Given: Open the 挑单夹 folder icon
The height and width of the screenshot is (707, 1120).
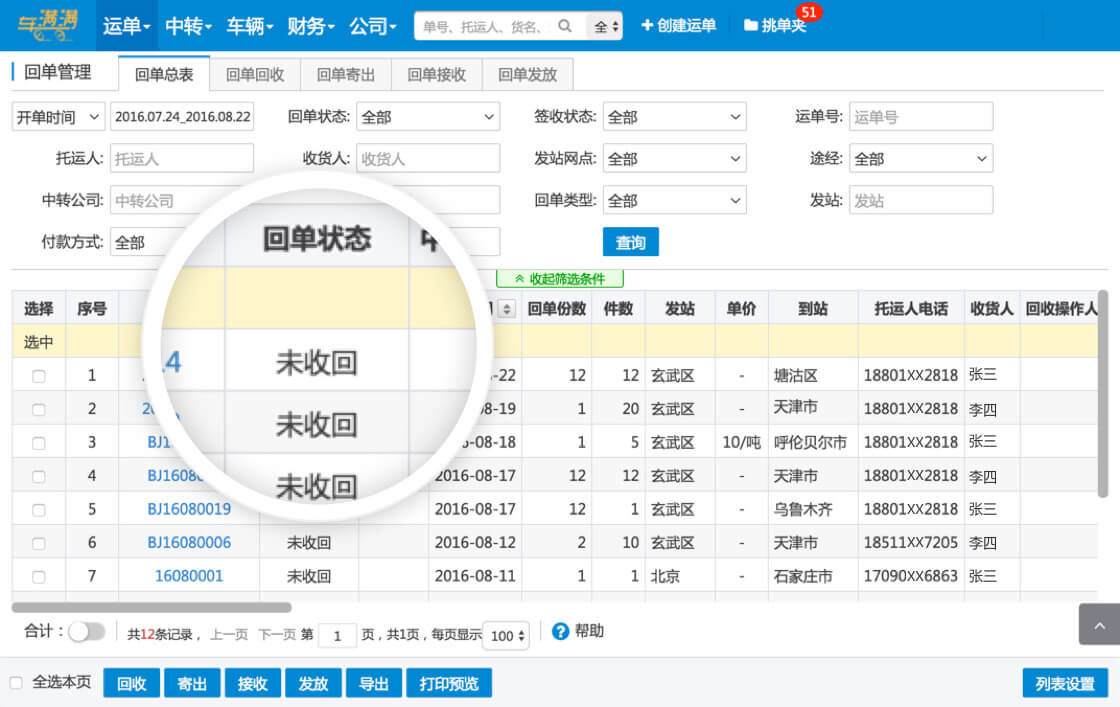Looking at the screenshot, I should 751,26.
